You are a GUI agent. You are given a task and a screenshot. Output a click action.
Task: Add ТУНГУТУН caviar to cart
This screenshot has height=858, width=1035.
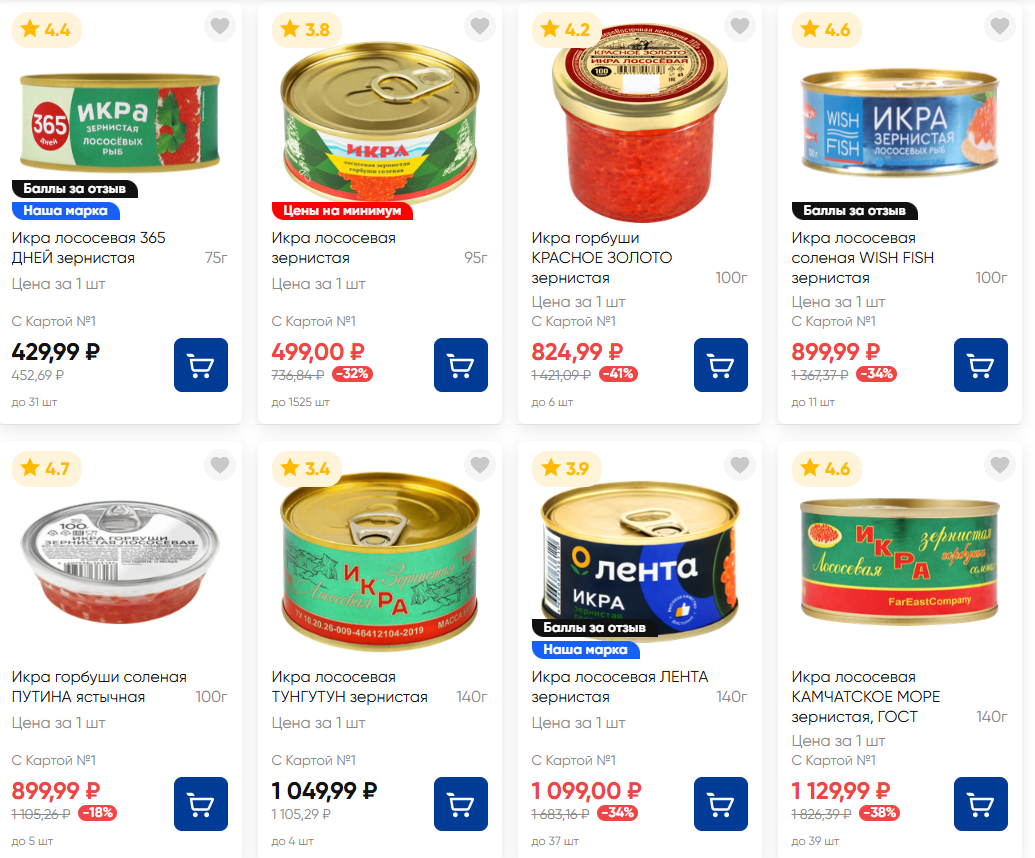(461, 804)
